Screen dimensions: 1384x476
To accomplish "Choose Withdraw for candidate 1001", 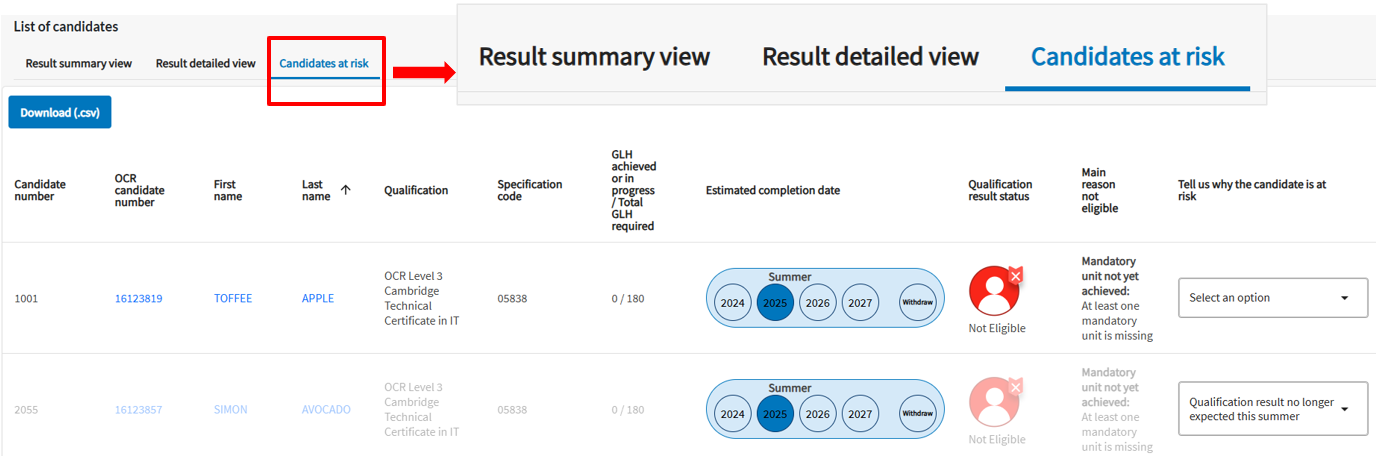I will [x=918, y=303].
